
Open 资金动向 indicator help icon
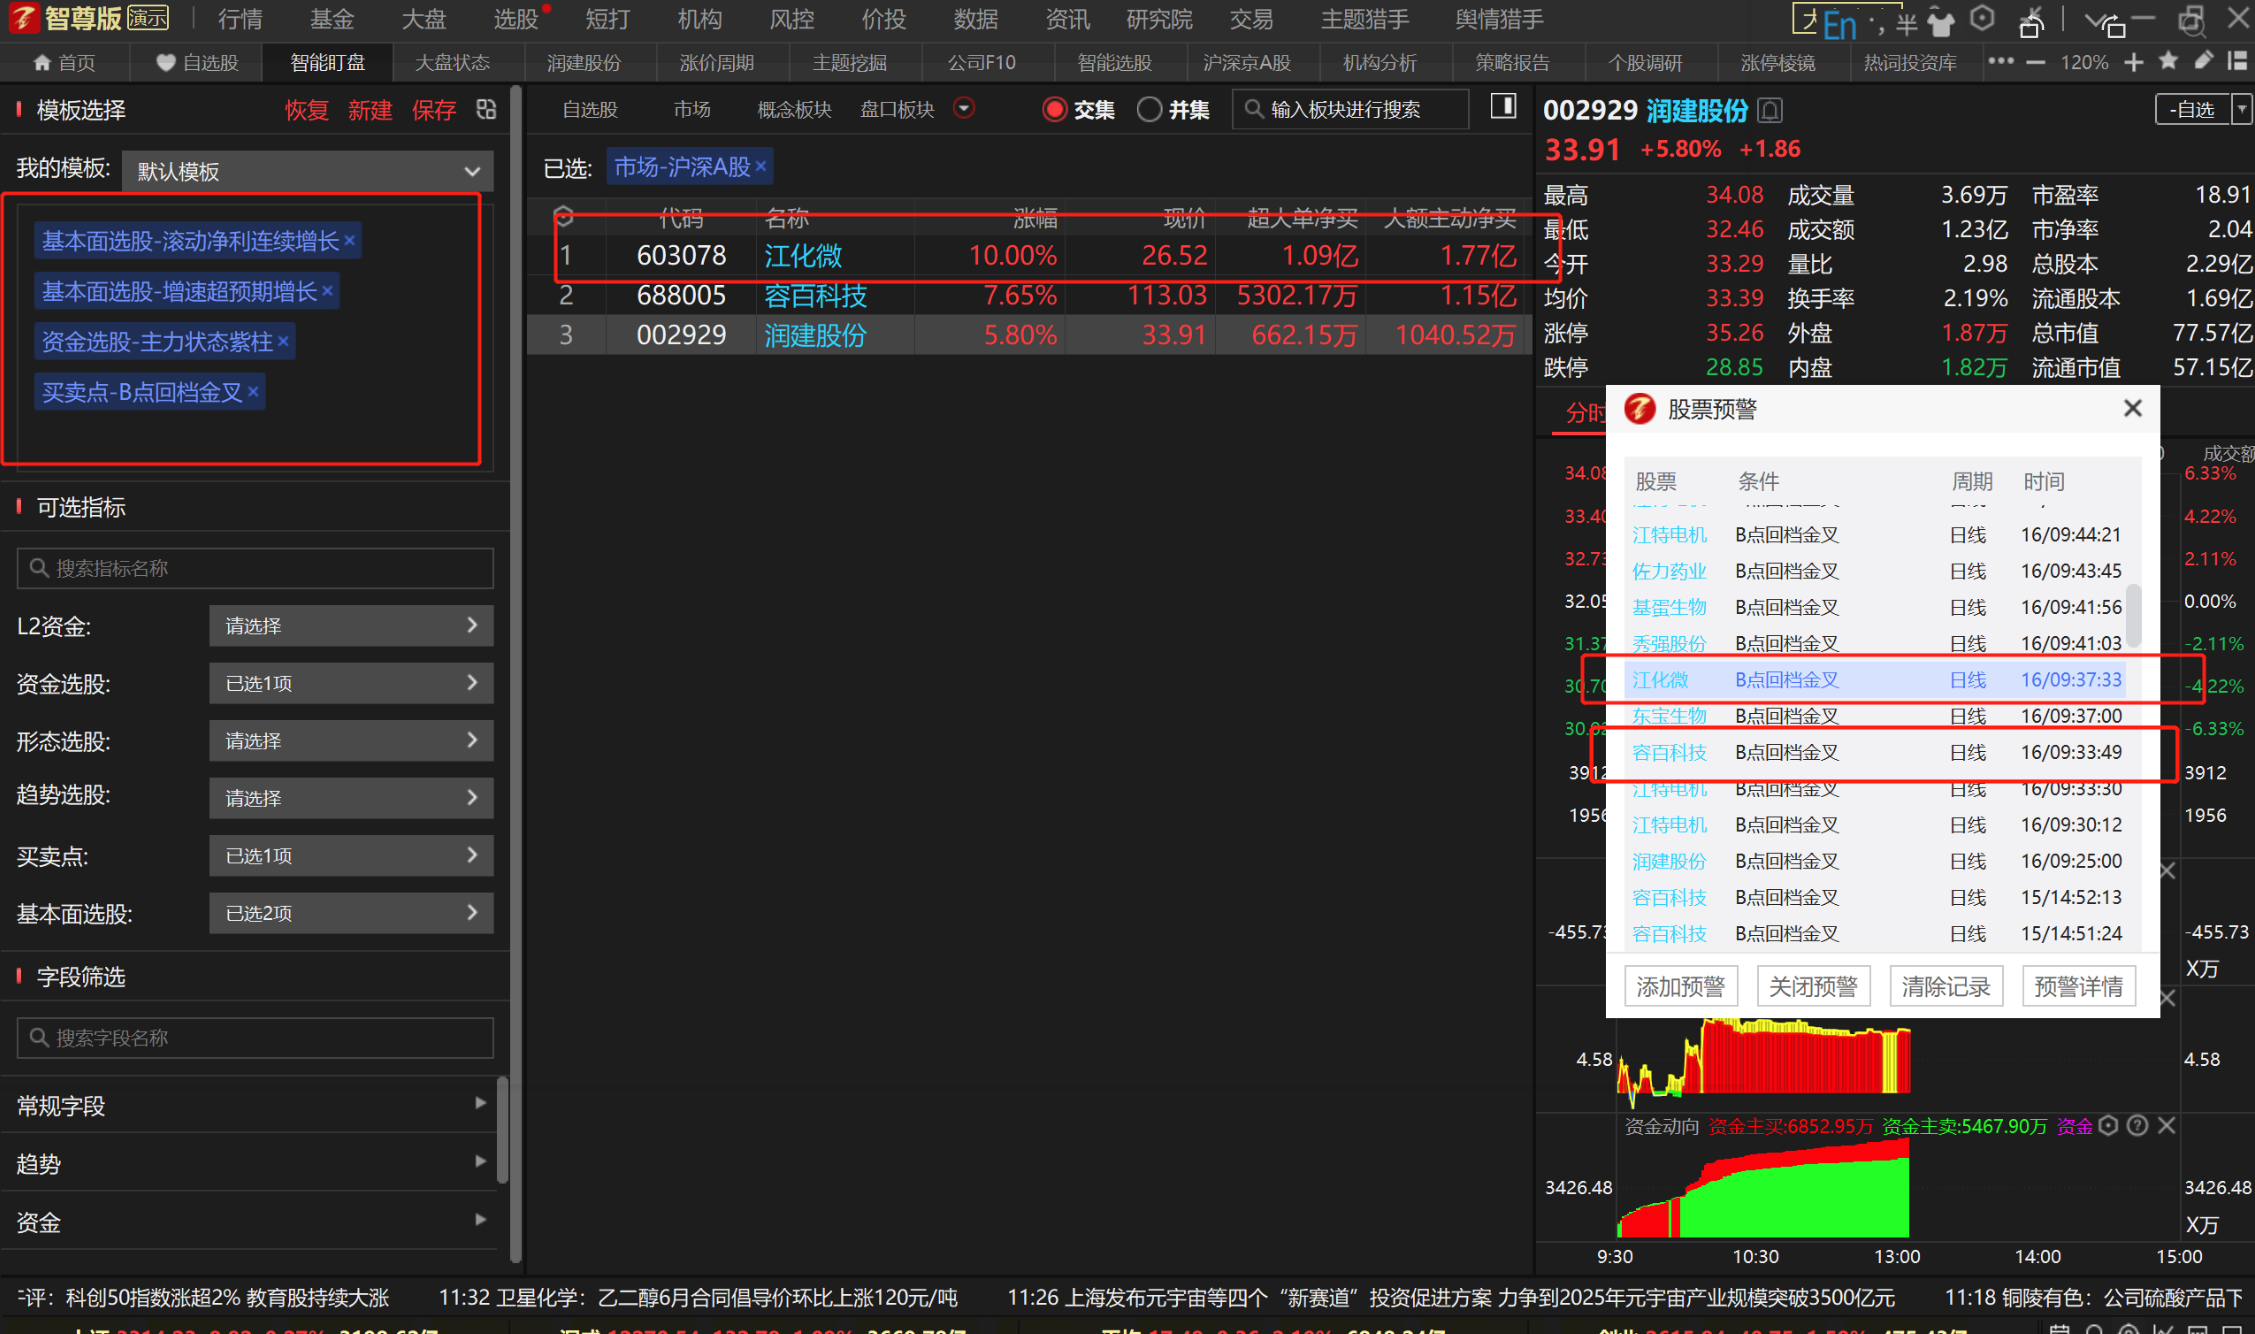point(2137,1126)
